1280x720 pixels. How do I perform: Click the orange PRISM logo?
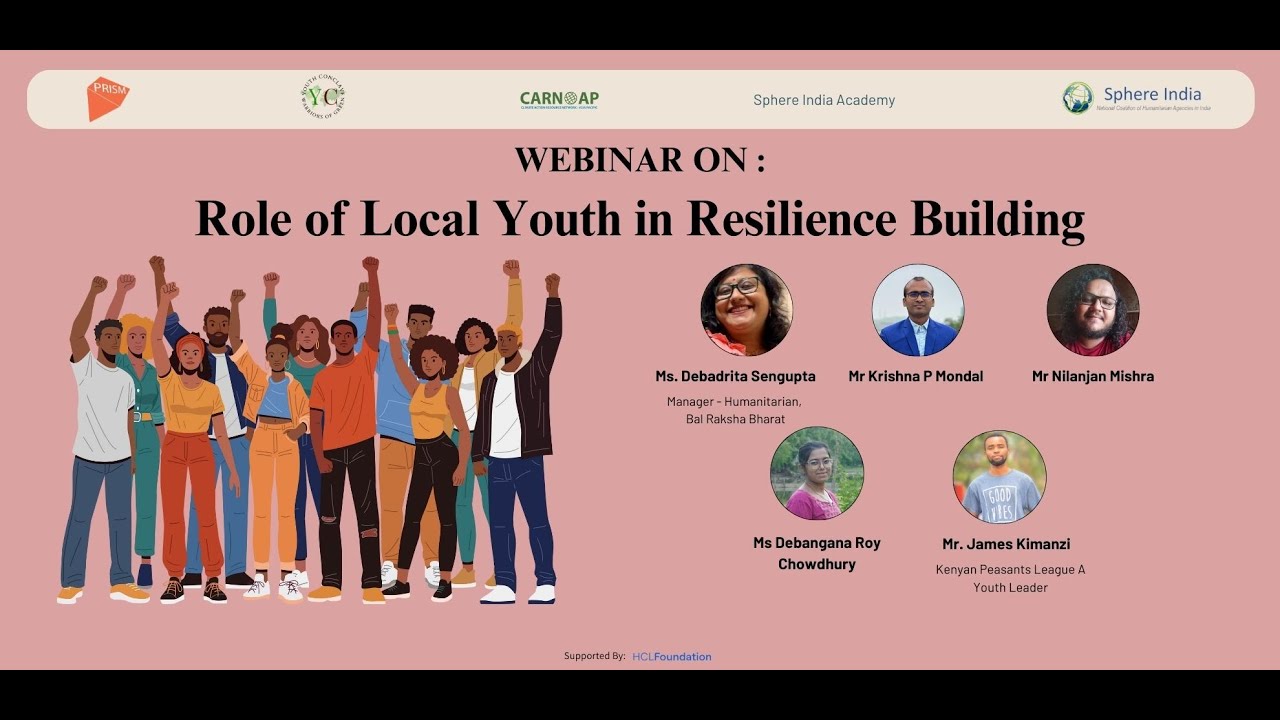(107, 99)
